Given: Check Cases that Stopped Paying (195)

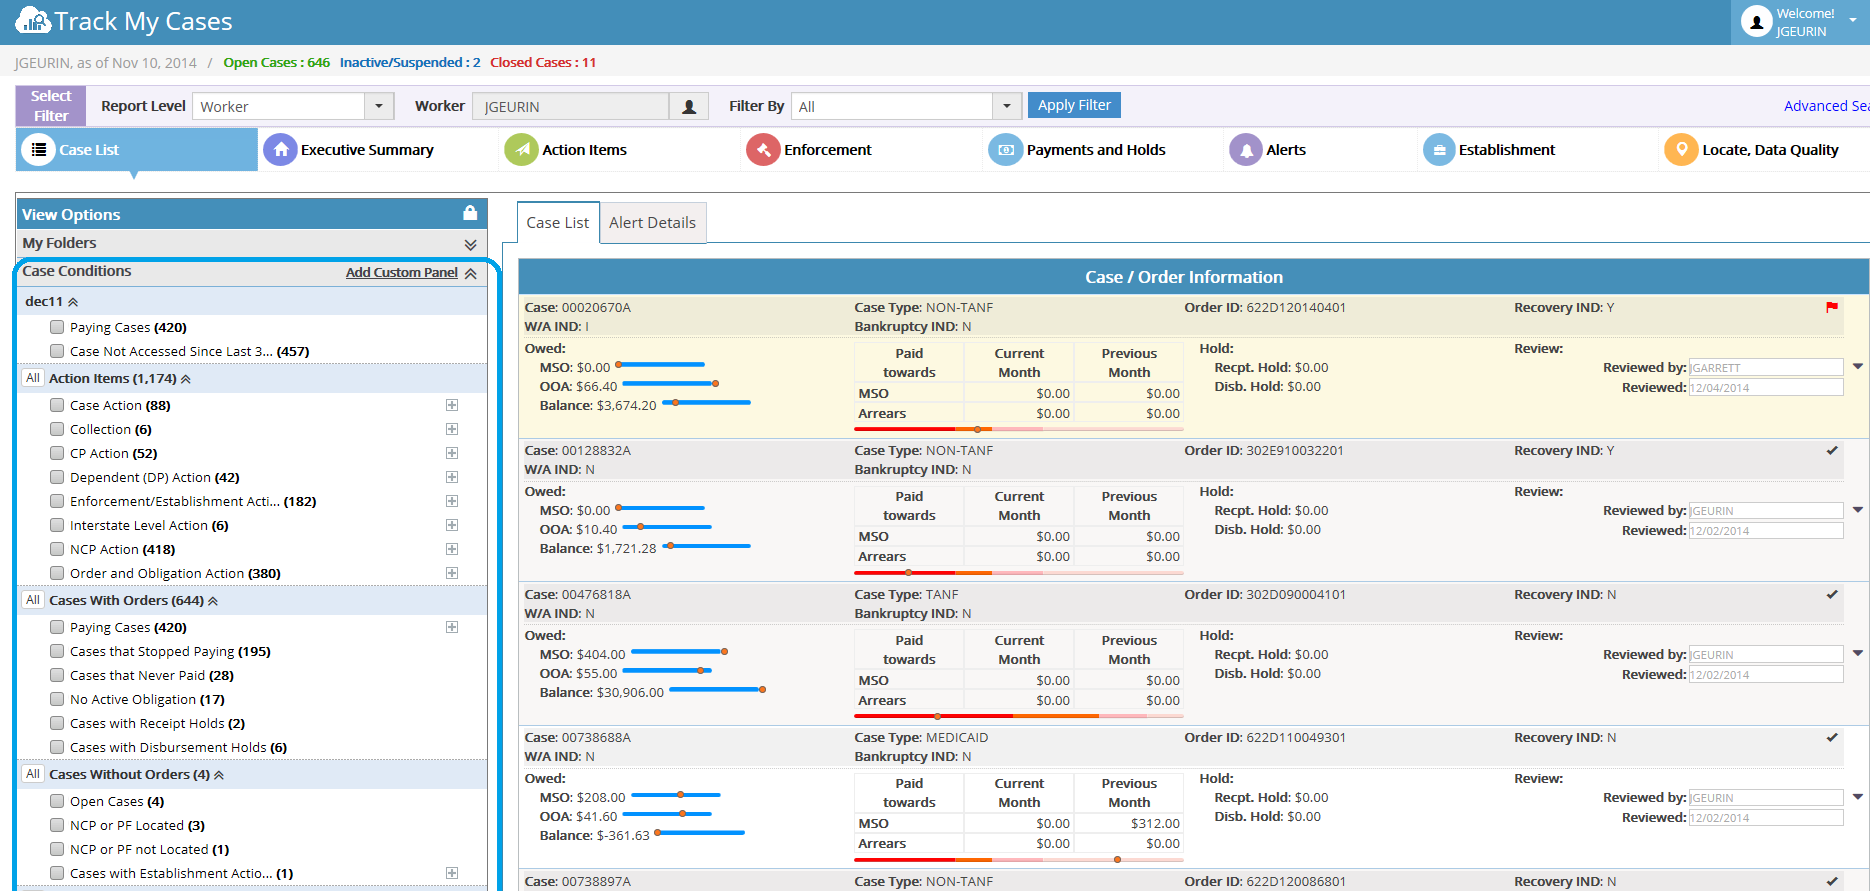Looking at the screenshot, I should (57, 651).
